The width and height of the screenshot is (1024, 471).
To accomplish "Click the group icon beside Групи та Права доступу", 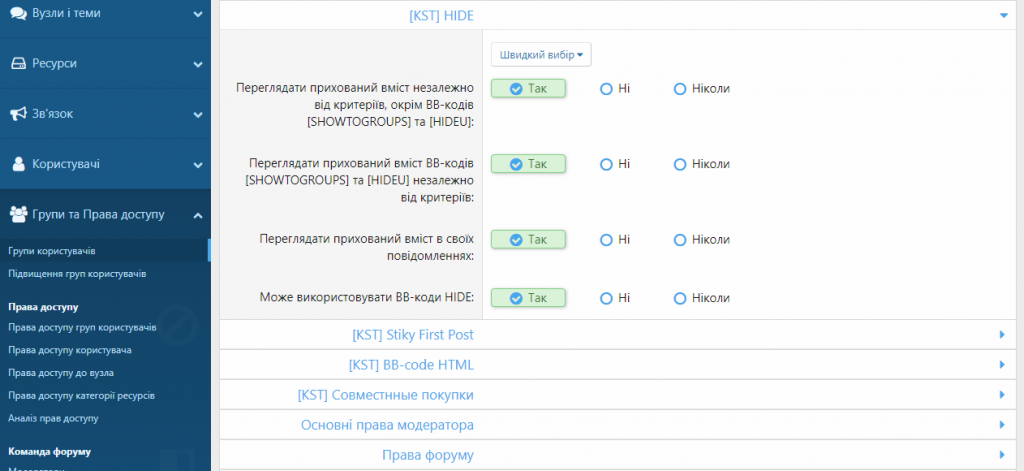I will coord(18,214).
